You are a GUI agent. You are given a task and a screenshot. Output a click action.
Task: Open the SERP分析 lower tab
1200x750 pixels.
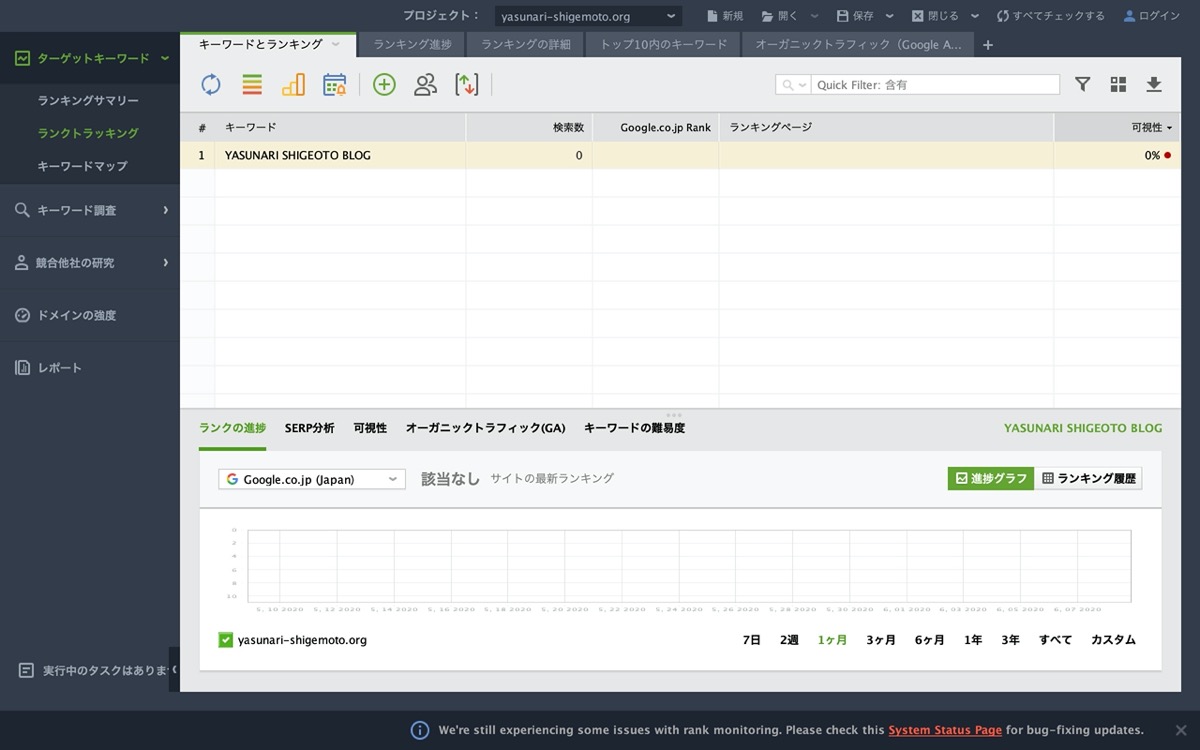tap(310, 428)
